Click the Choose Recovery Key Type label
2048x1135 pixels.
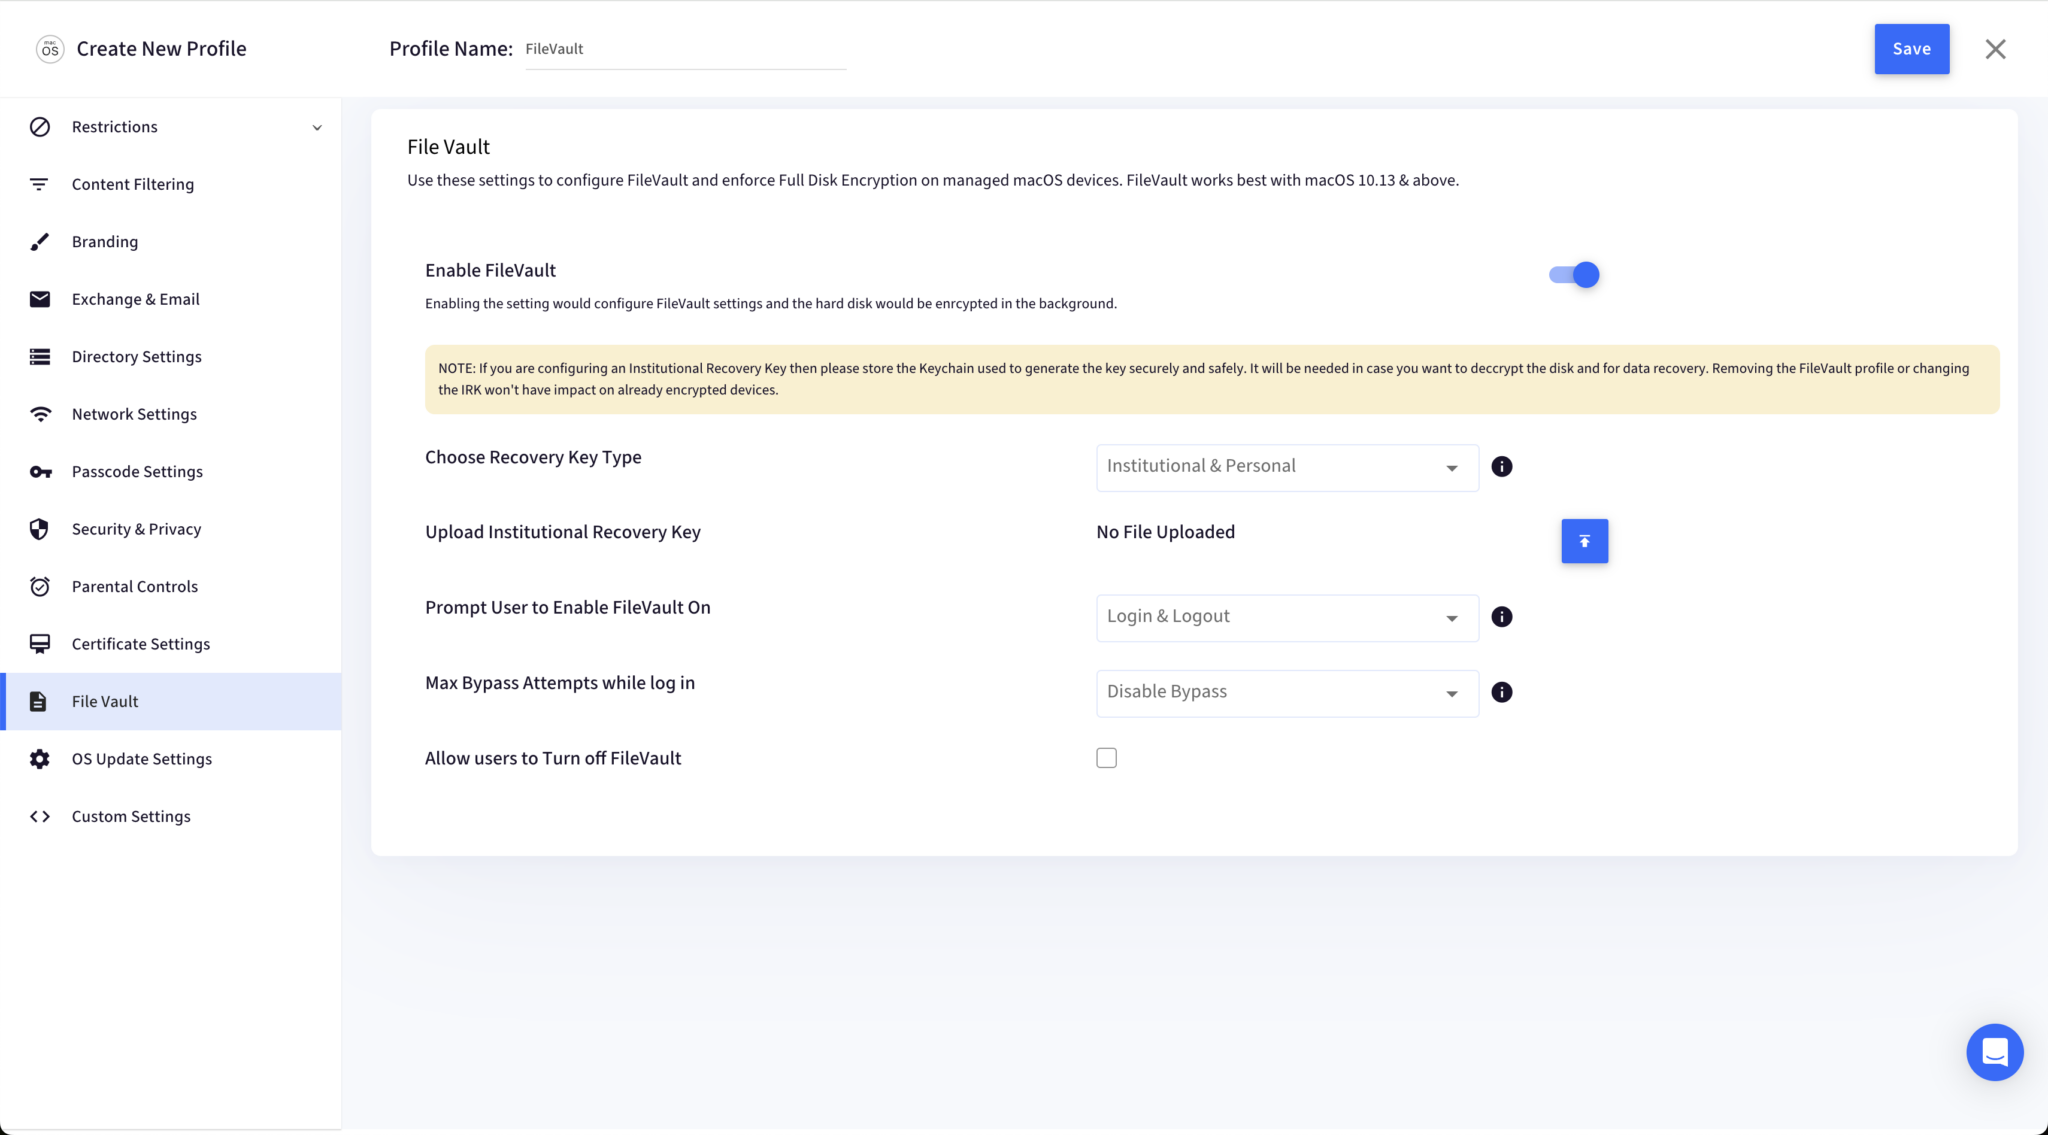pyautogui.click(x=533, y=457)
